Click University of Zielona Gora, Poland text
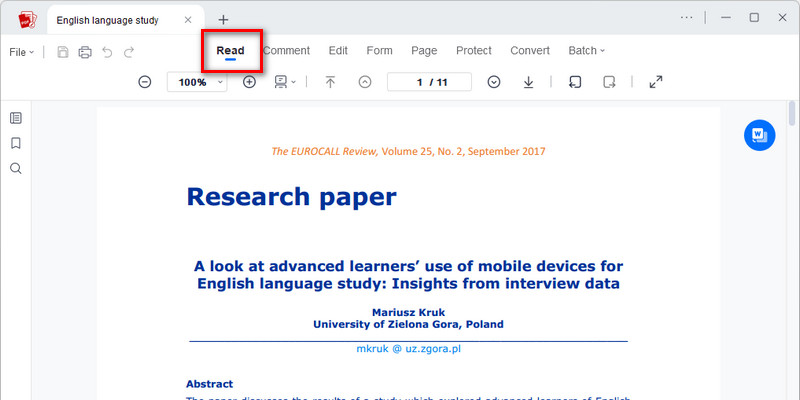800x400 pixels. coord(408,324)
